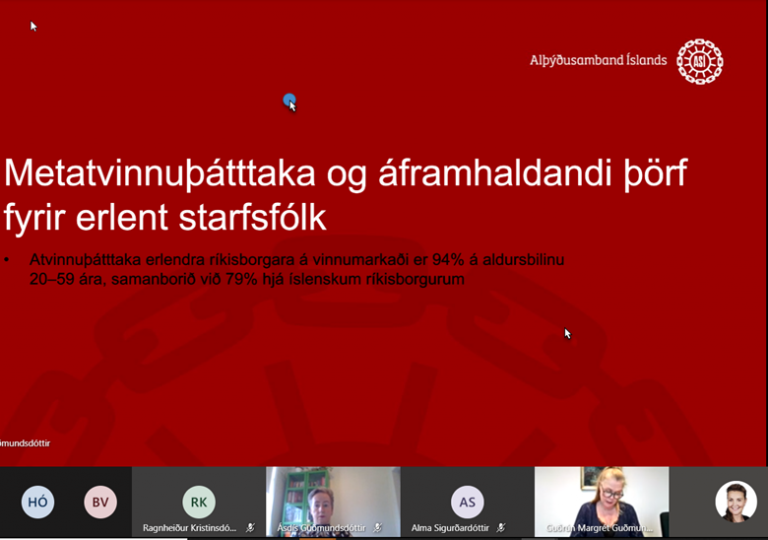Select the BV participant avatar
Screen dimensions: 768x540
[100, 502]
